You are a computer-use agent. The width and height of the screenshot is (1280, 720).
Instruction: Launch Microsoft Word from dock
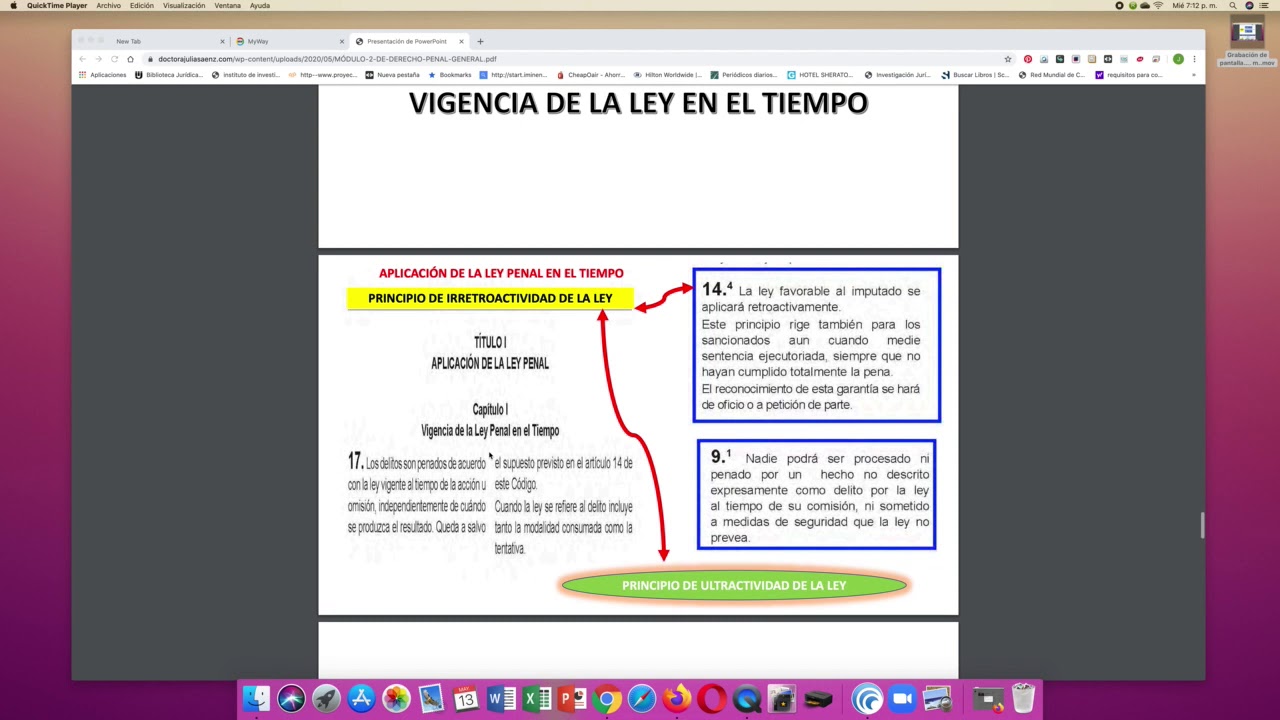[x=501, y=698]
